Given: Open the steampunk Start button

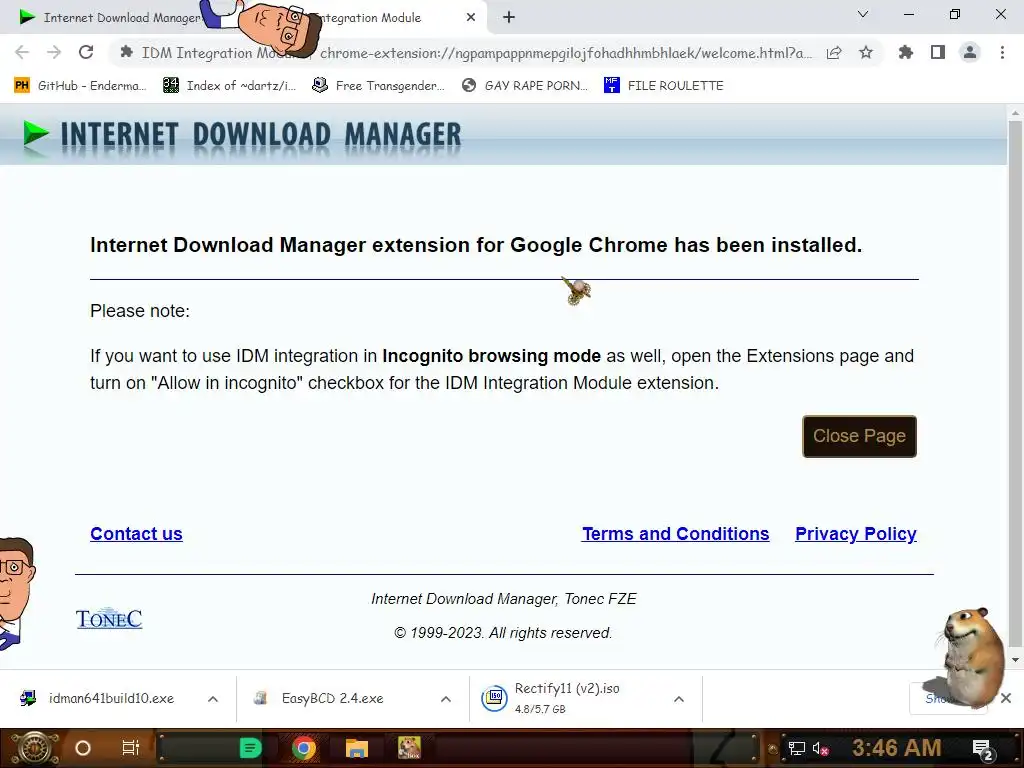Looking at the screenshot, I should [34, 748].
